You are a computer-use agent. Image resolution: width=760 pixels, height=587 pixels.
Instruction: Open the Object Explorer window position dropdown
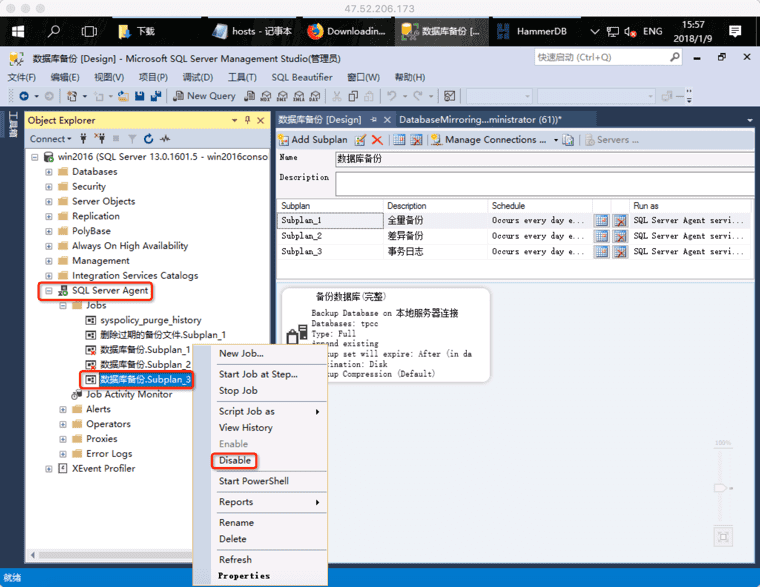[234, 120]
